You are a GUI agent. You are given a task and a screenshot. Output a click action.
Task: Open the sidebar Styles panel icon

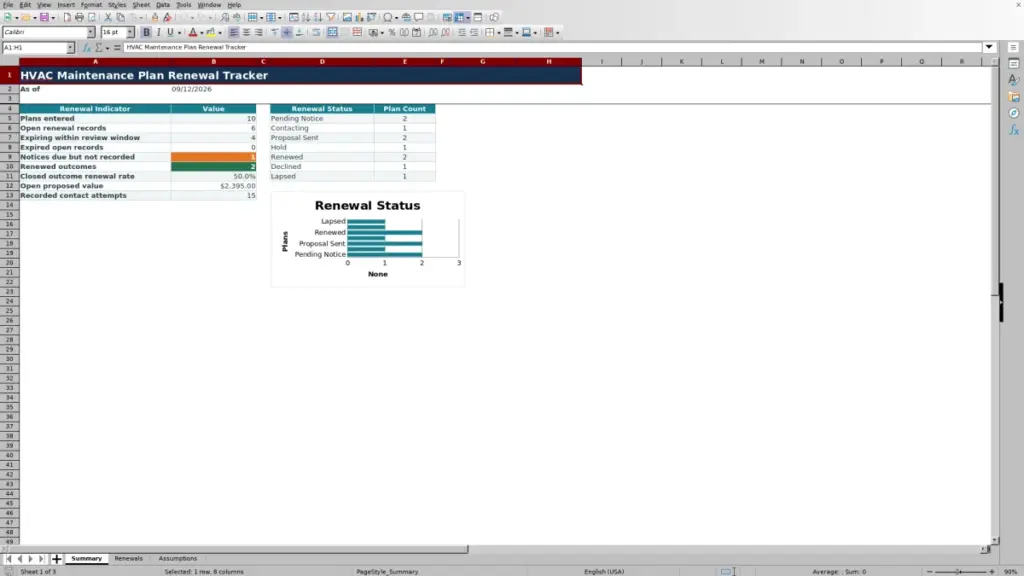tap(1014, 80)
